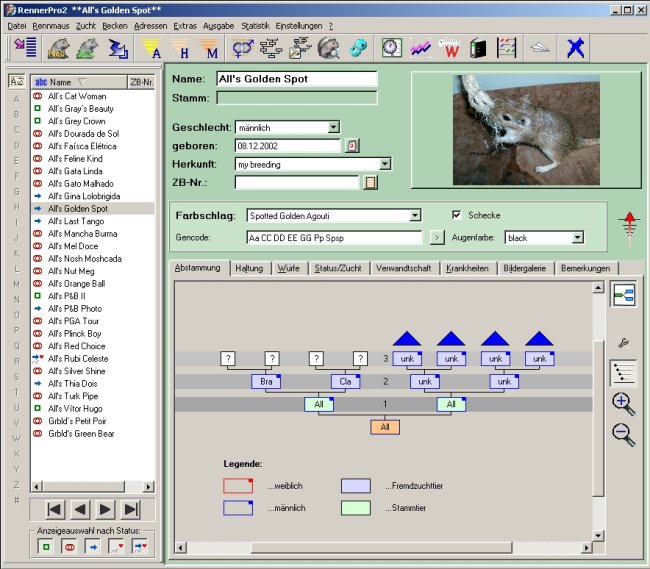This screenshot has height=569, width=650.
Task: Click the zoom out magnifier icon
Action: (x=622, y=434)
